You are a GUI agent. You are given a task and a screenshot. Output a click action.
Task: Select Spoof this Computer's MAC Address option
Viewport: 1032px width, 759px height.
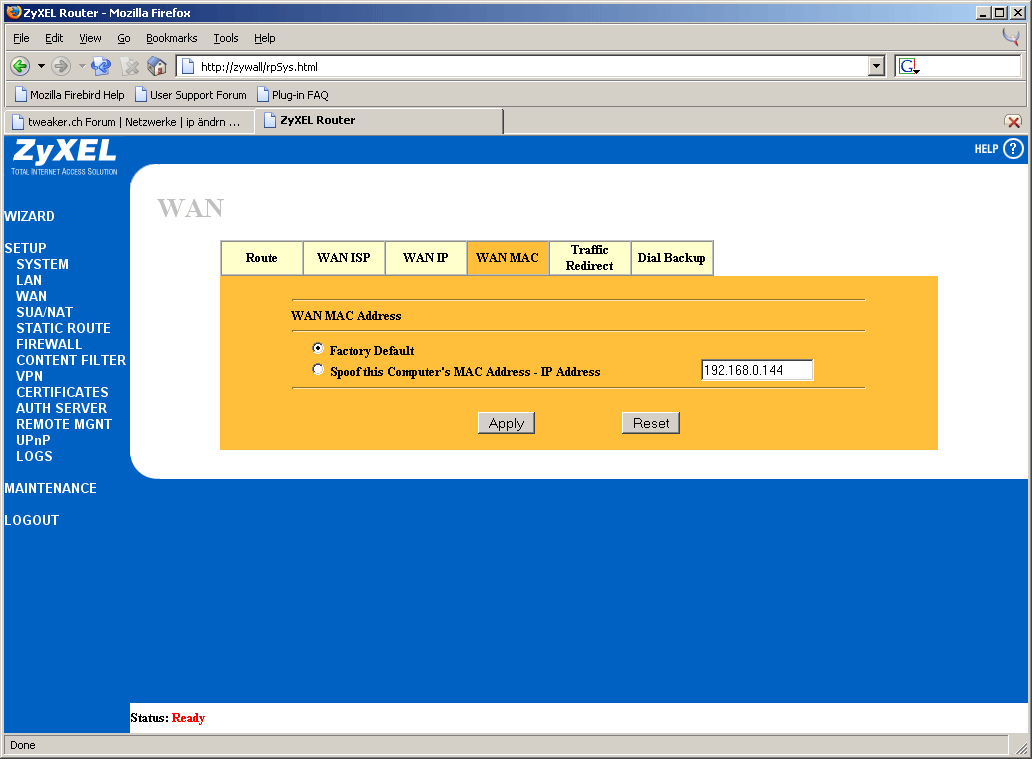point(318,370)
